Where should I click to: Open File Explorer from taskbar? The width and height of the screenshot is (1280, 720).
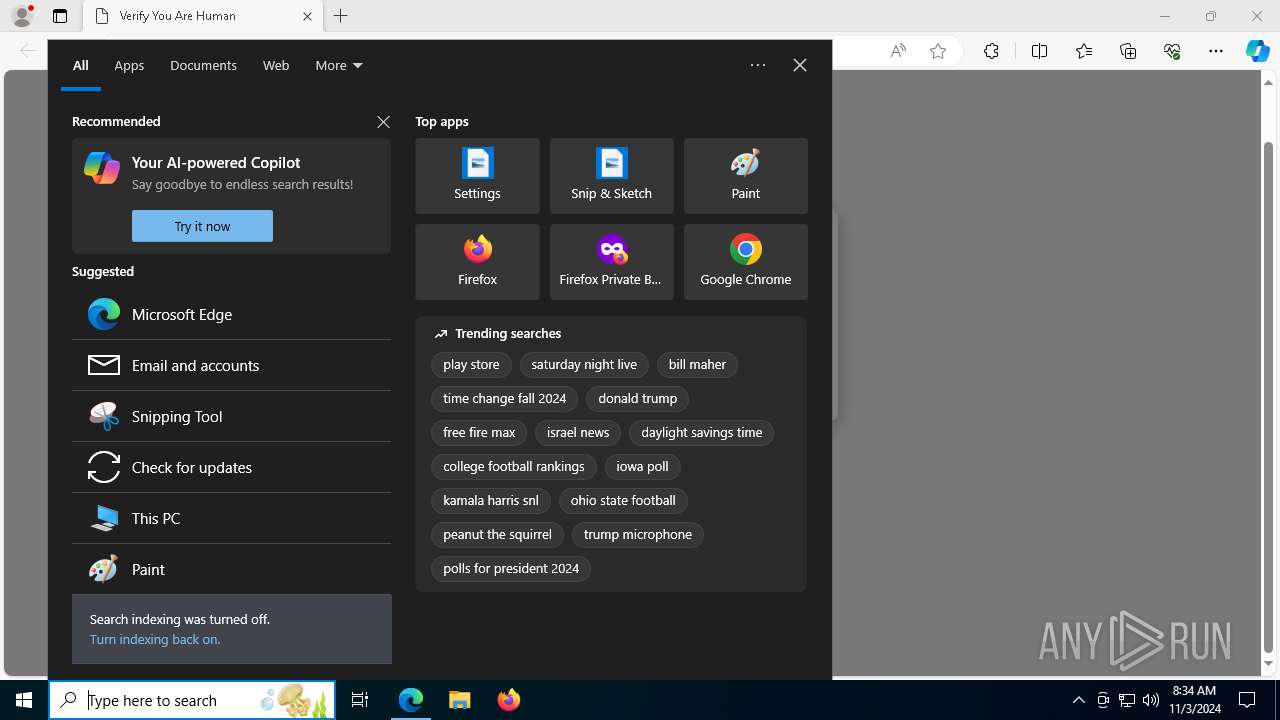pos(459,700)
